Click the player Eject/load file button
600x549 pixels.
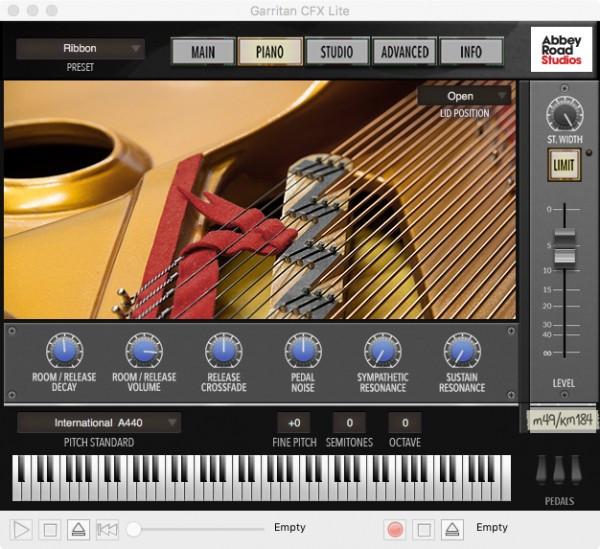tap(78, 530)
